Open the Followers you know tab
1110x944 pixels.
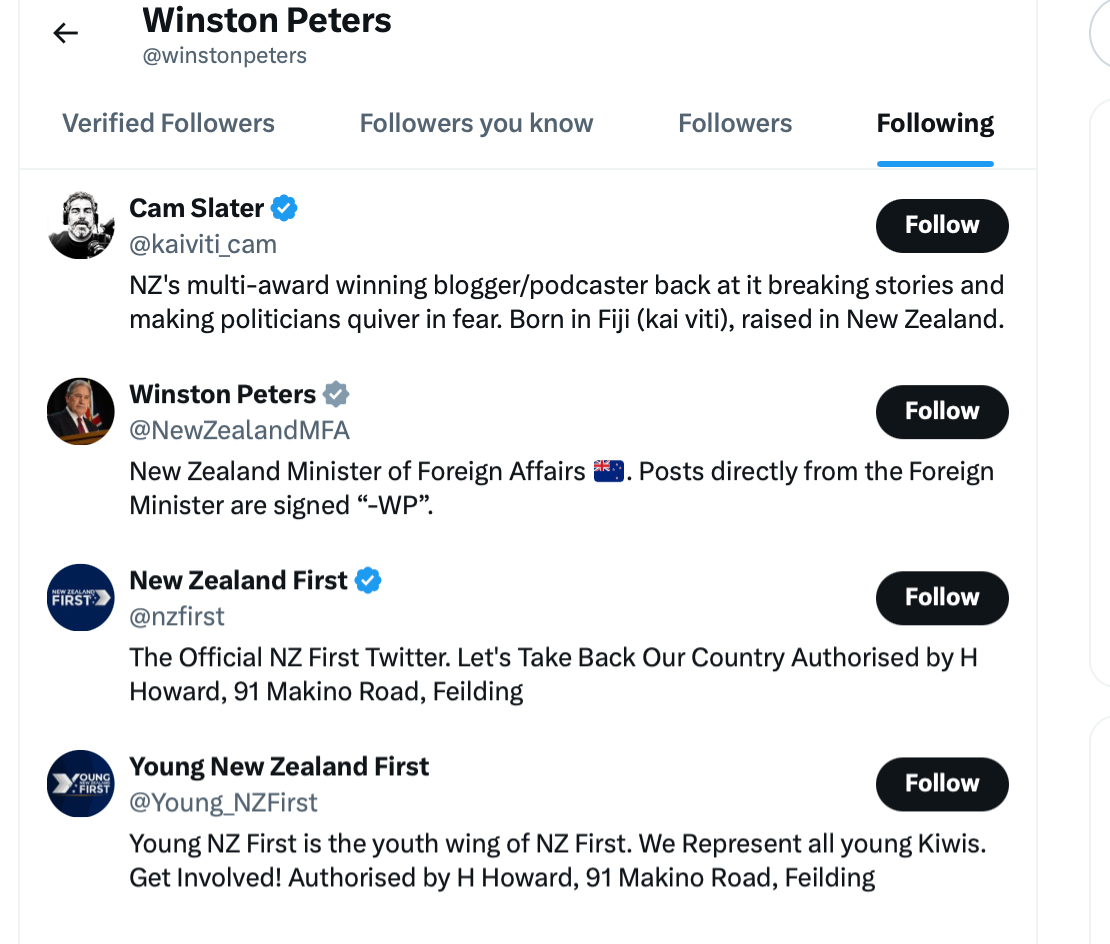pyautogui.click(x=476, y=123)
